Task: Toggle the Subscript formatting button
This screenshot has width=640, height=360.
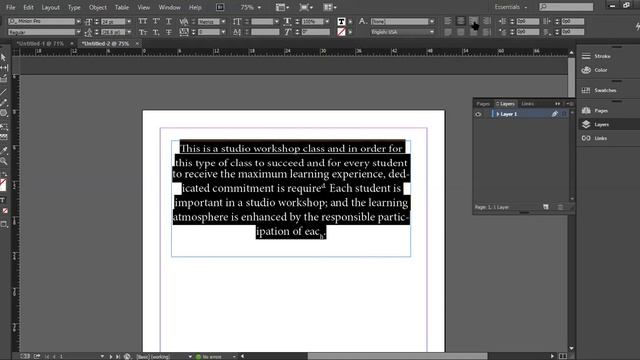Action: [x=156, y=32]
